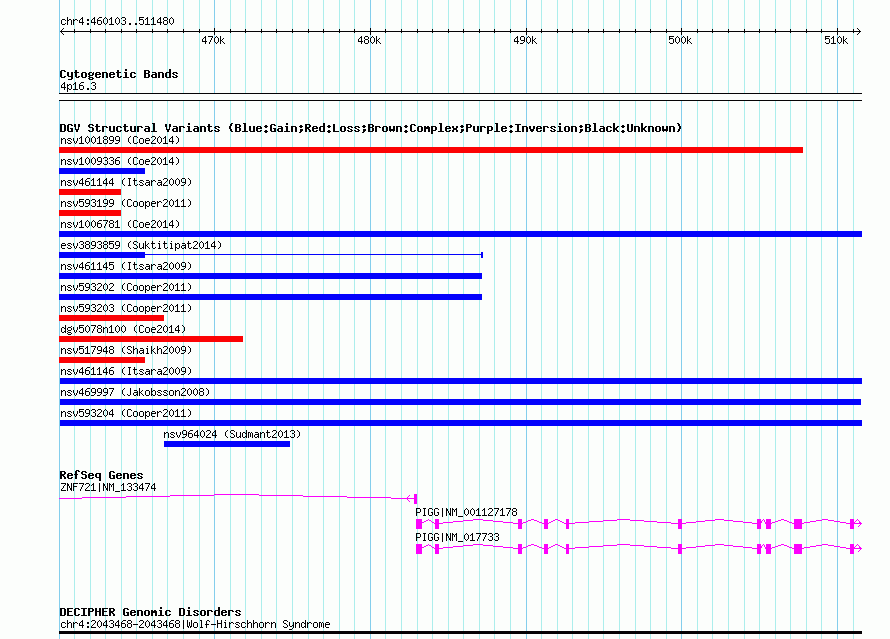Select the RefSeq Genes track title
This screenshot has width=890, height=639.
coord(101,475)
